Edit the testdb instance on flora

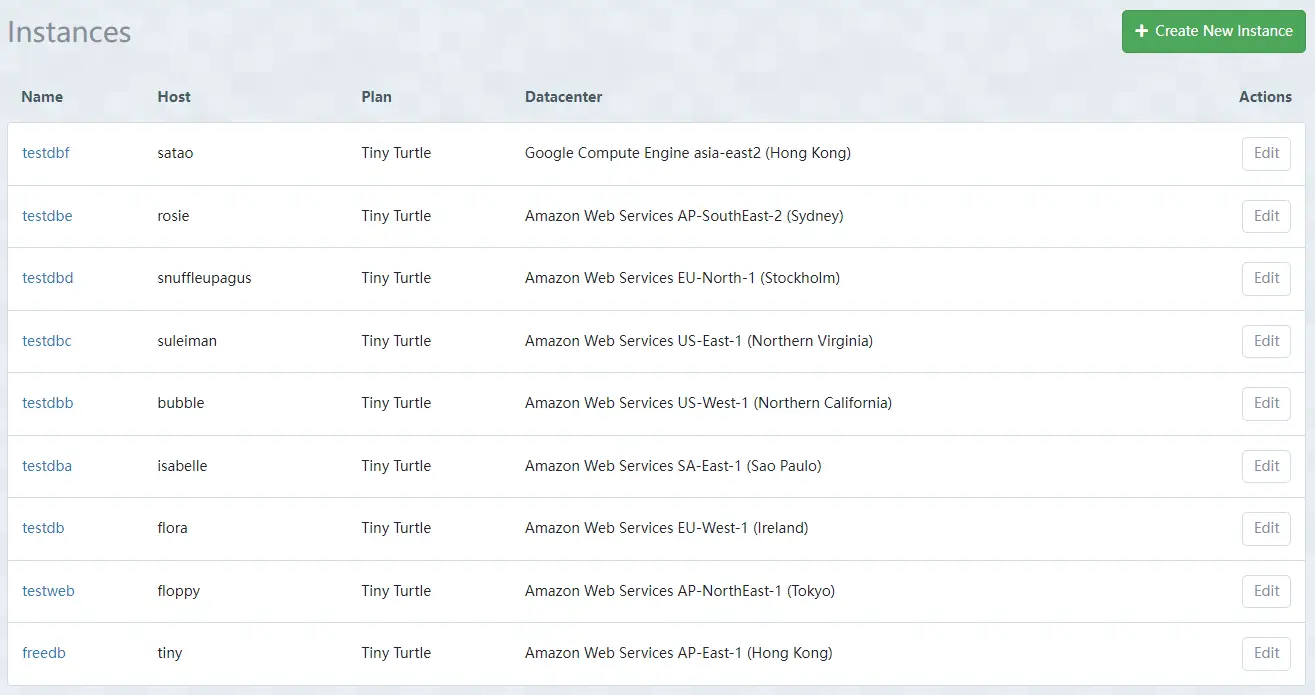1266,528
